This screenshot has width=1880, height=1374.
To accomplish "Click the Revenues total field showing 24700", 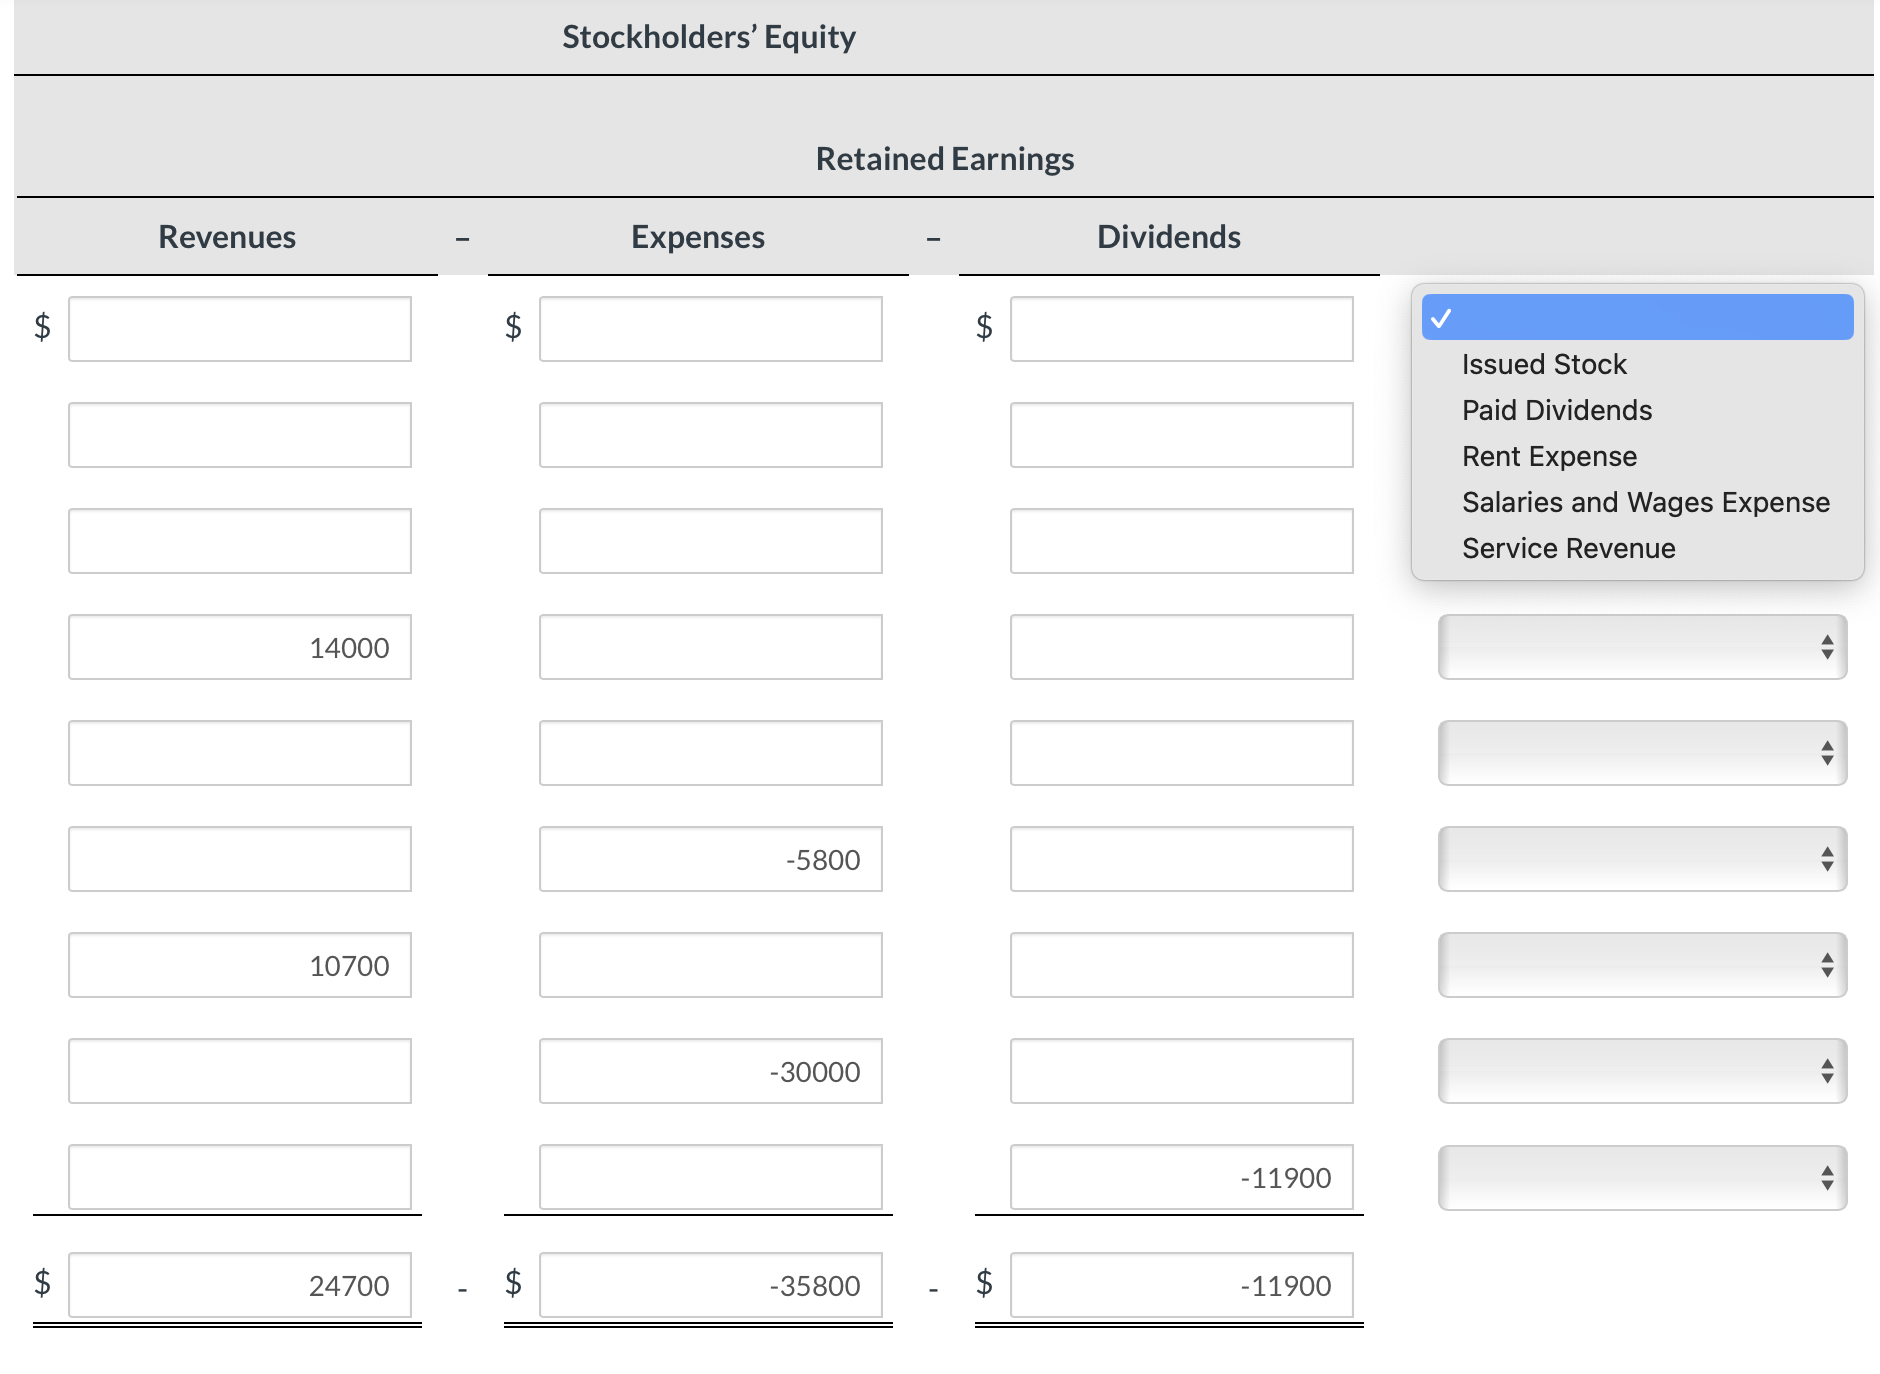I will point(240,1285).
